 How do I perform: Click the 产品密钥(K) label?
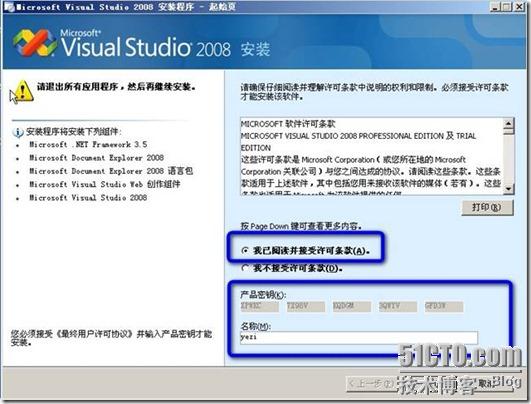(263, 295)
